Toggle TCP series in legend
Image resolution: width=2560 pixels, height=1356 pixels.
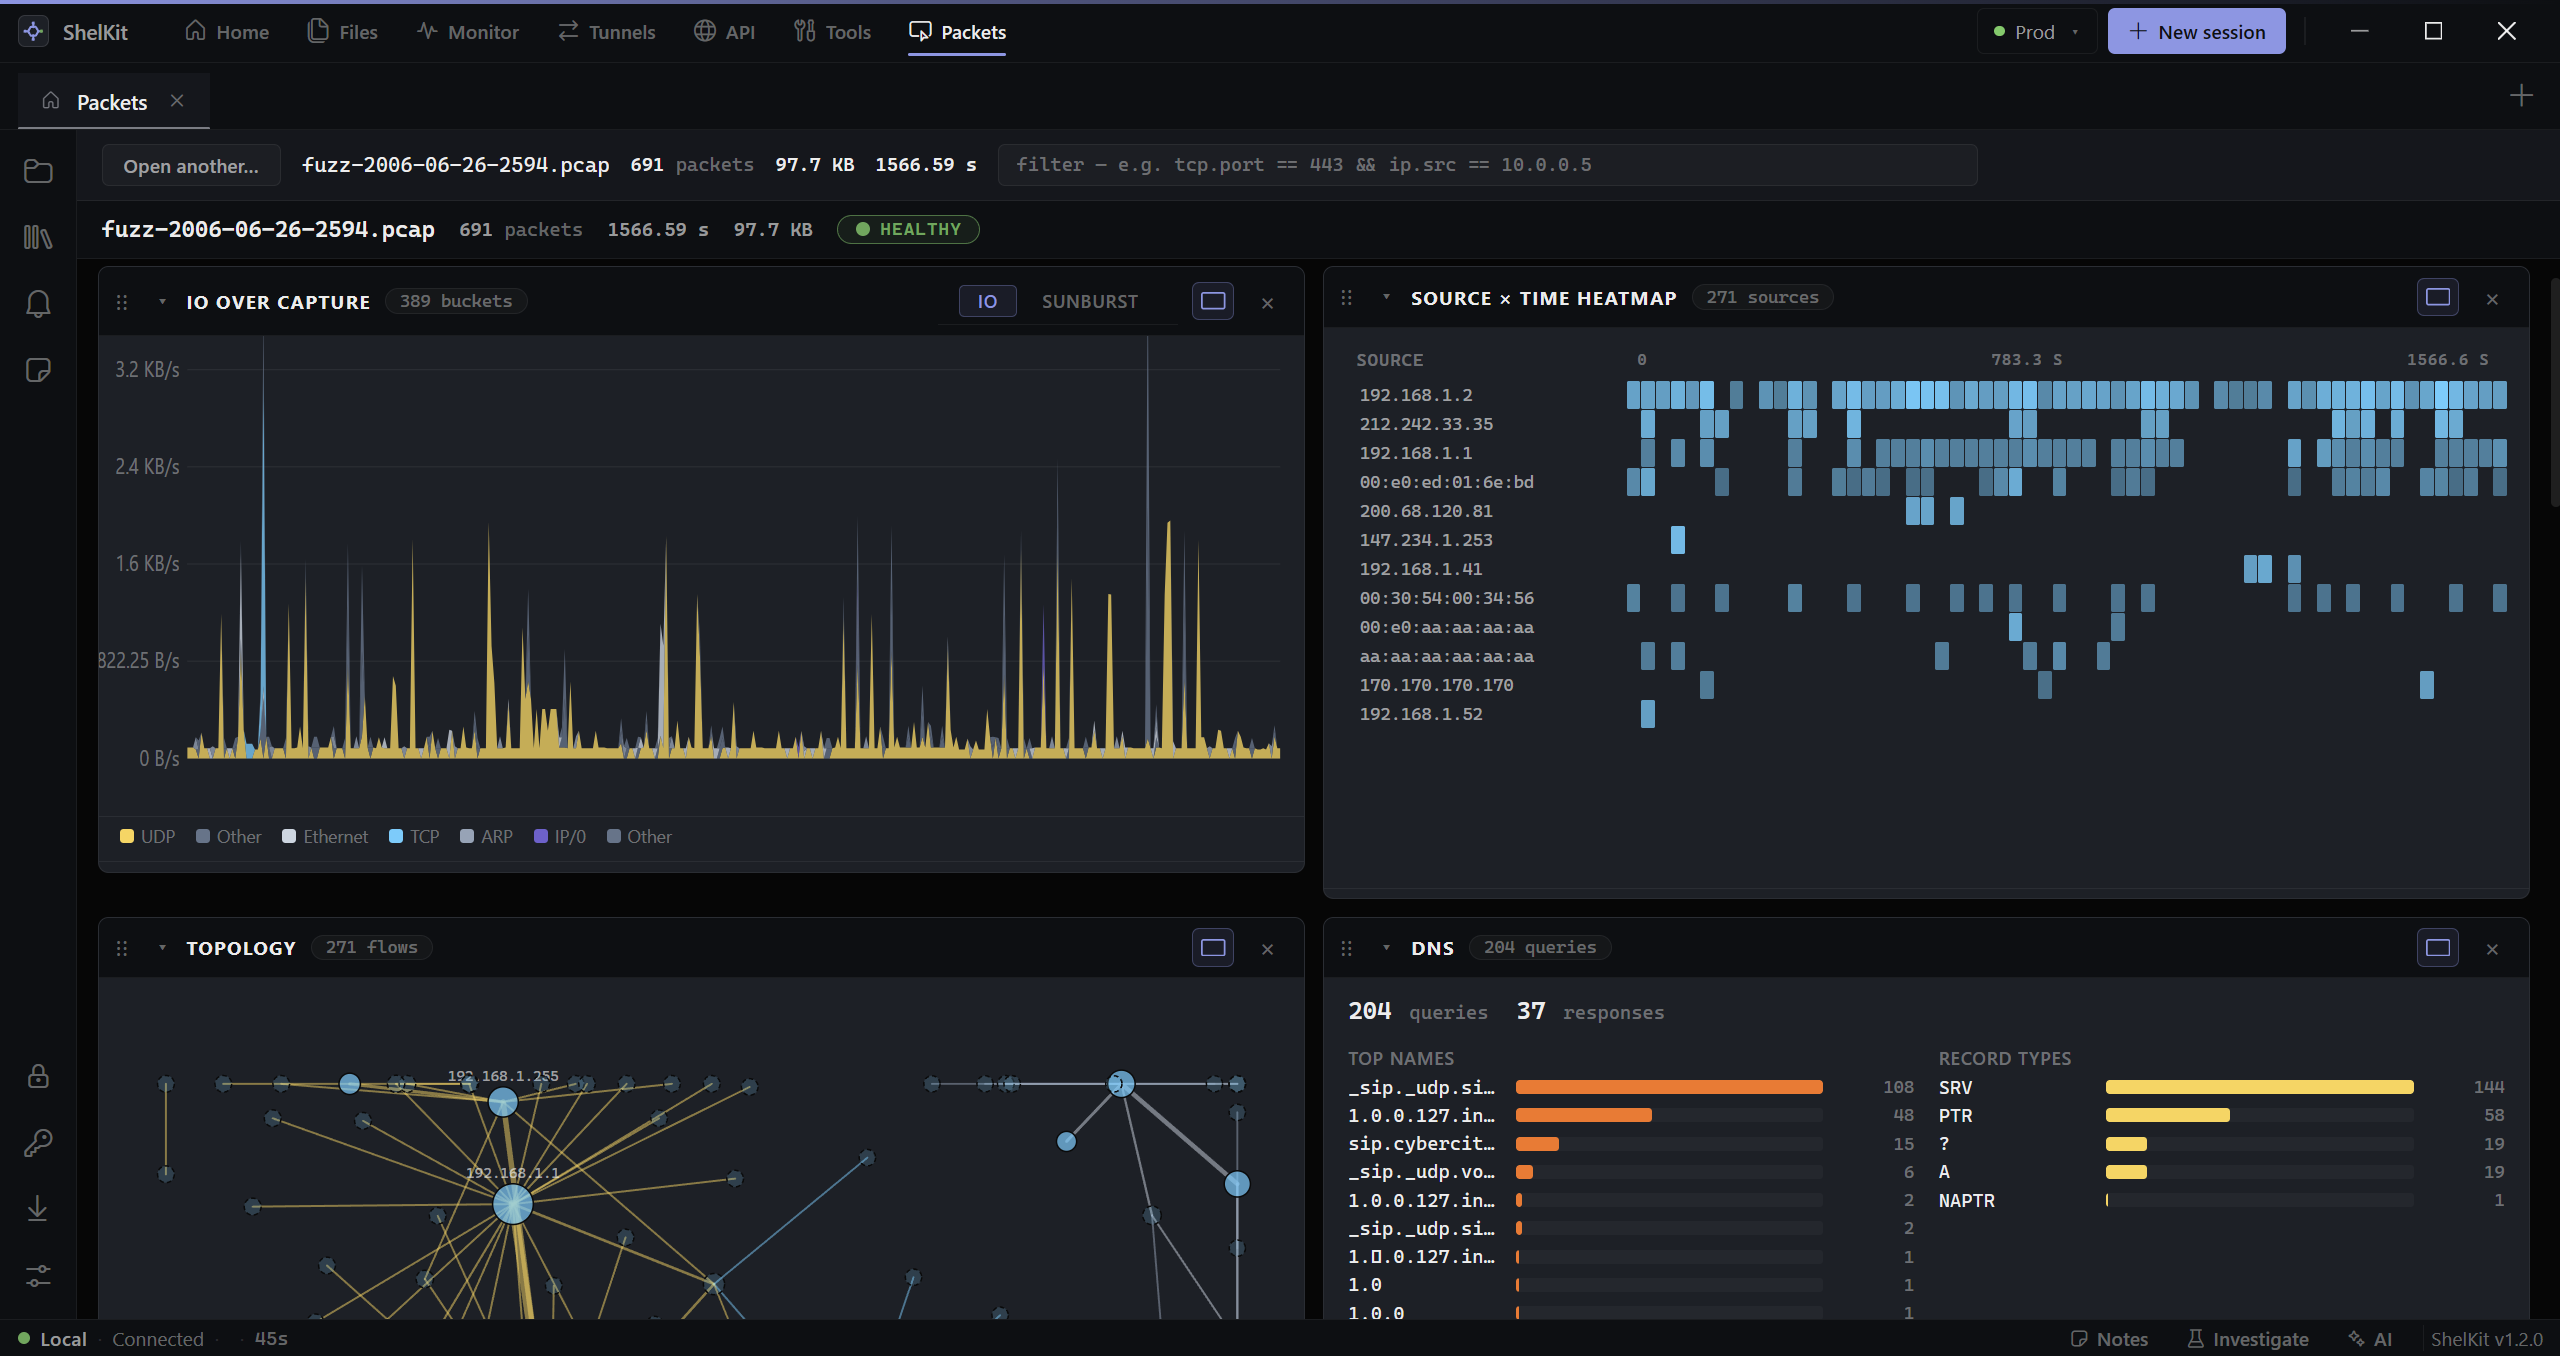point(414,836)
